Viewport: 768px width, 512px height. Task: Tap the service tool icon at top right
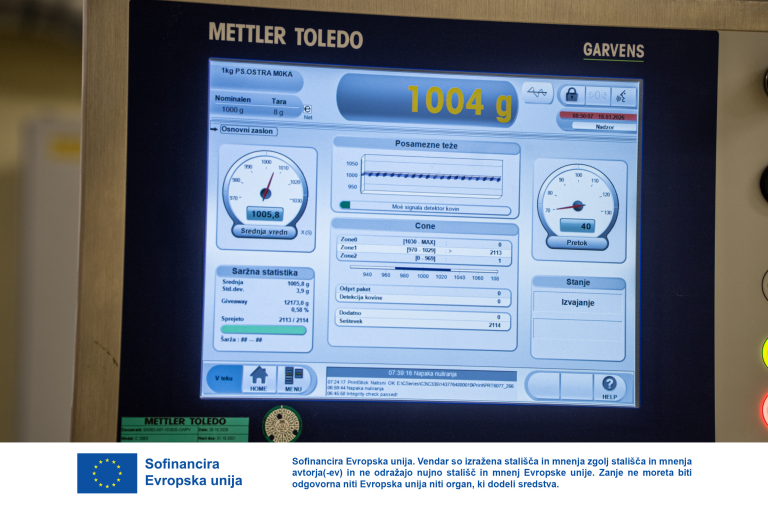click(x=623, y=96)
